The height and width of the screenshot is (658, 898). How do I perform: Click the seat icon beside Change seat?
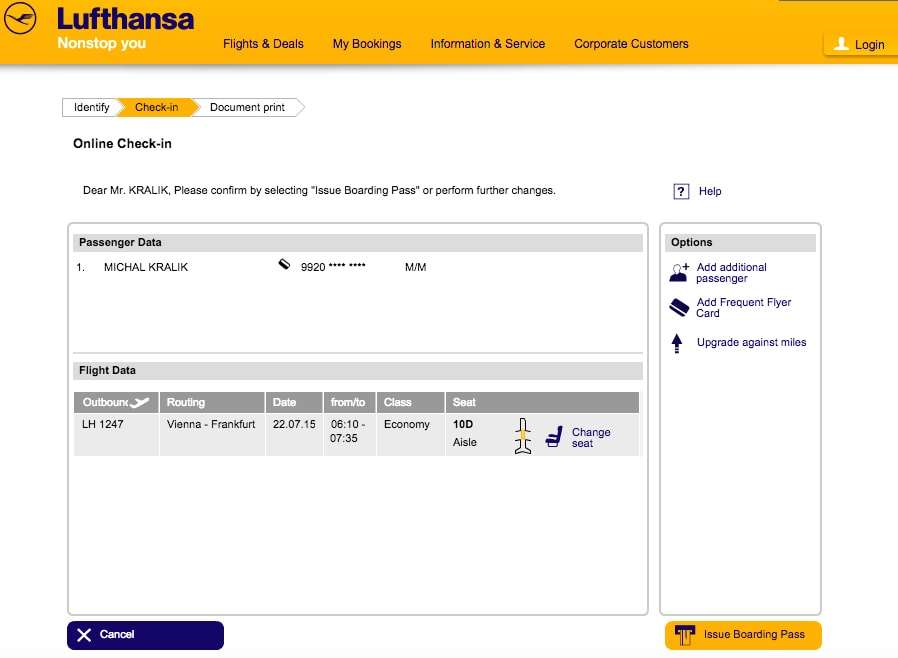point(554,437)
